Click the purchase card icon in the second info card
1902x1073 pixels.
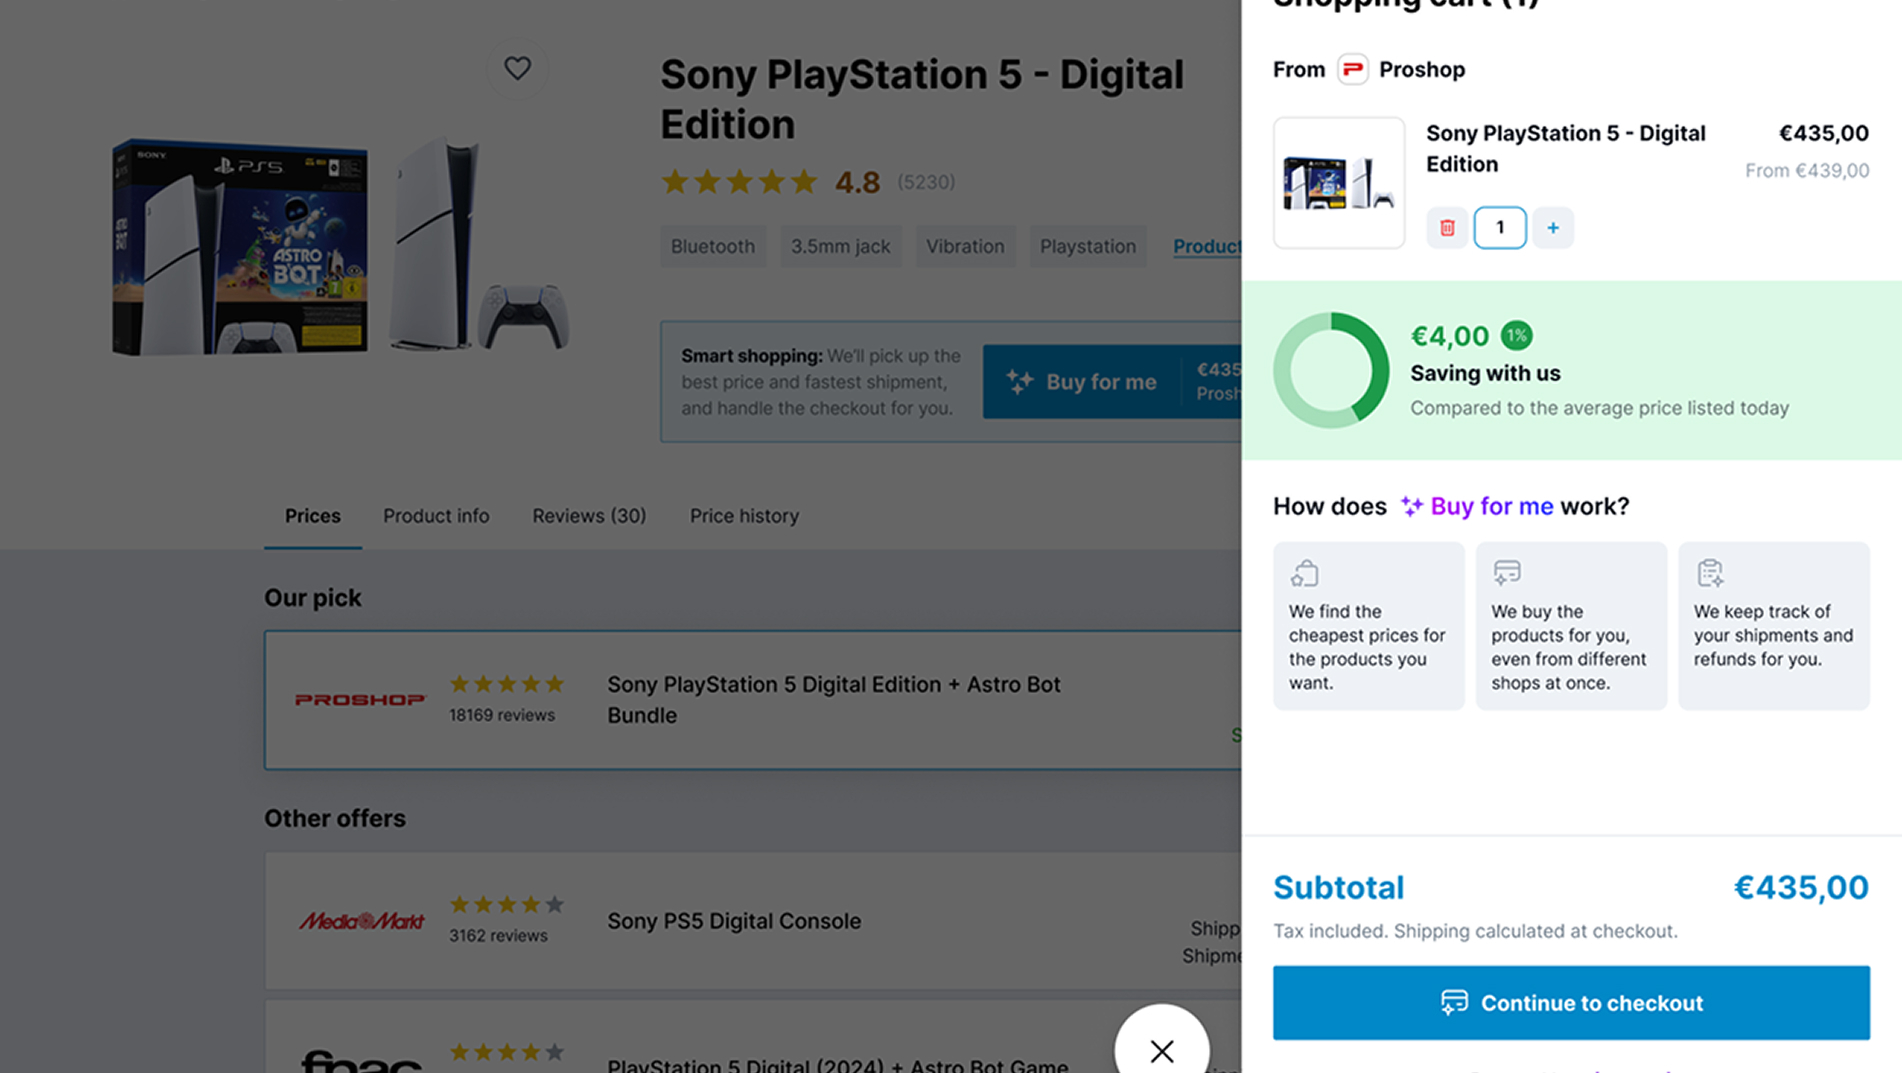click(1506, 573)
